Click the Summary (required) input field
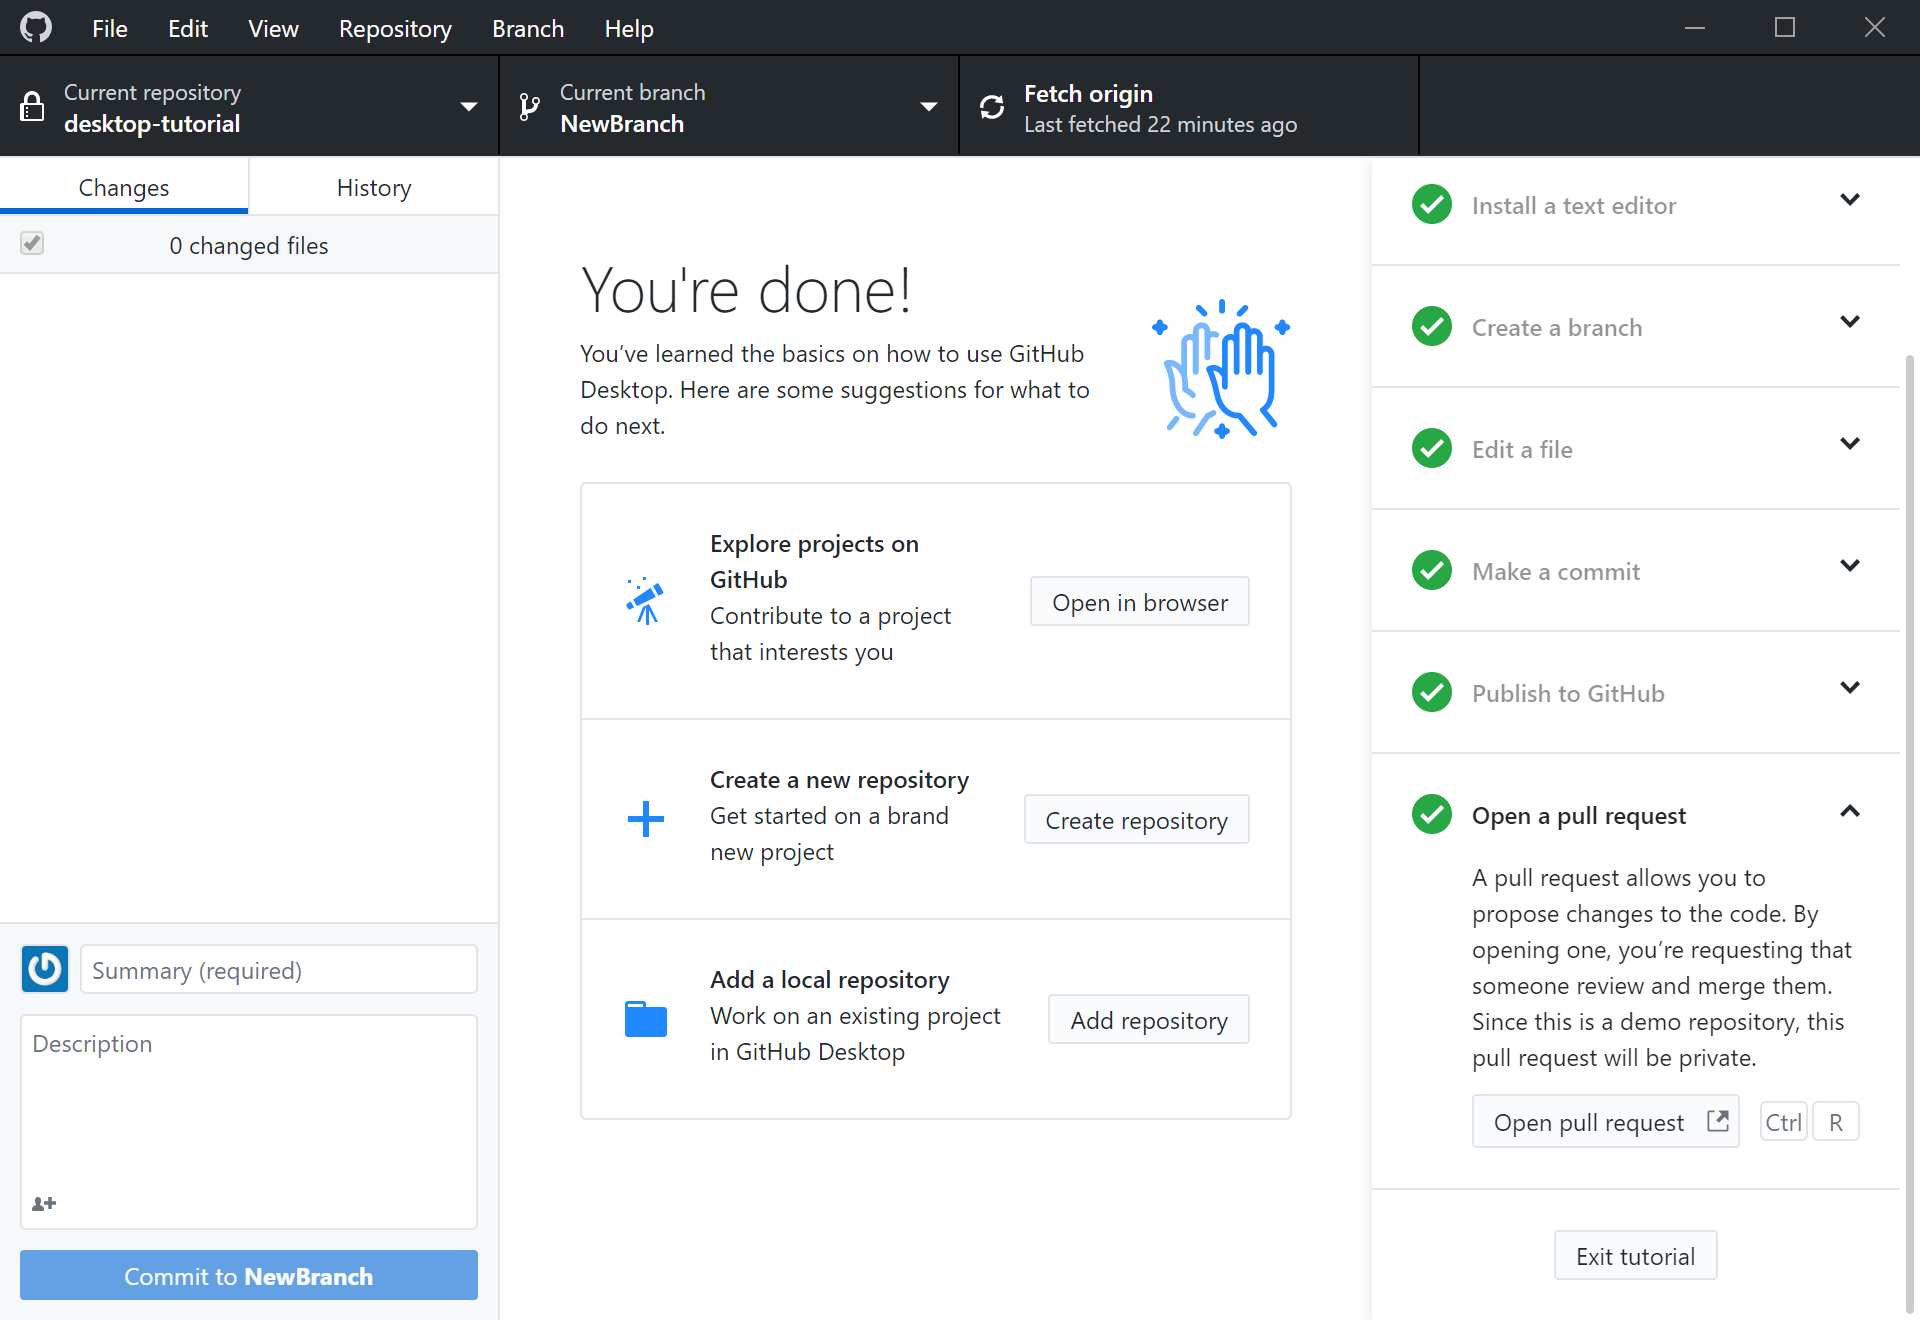 coord(279,969)
